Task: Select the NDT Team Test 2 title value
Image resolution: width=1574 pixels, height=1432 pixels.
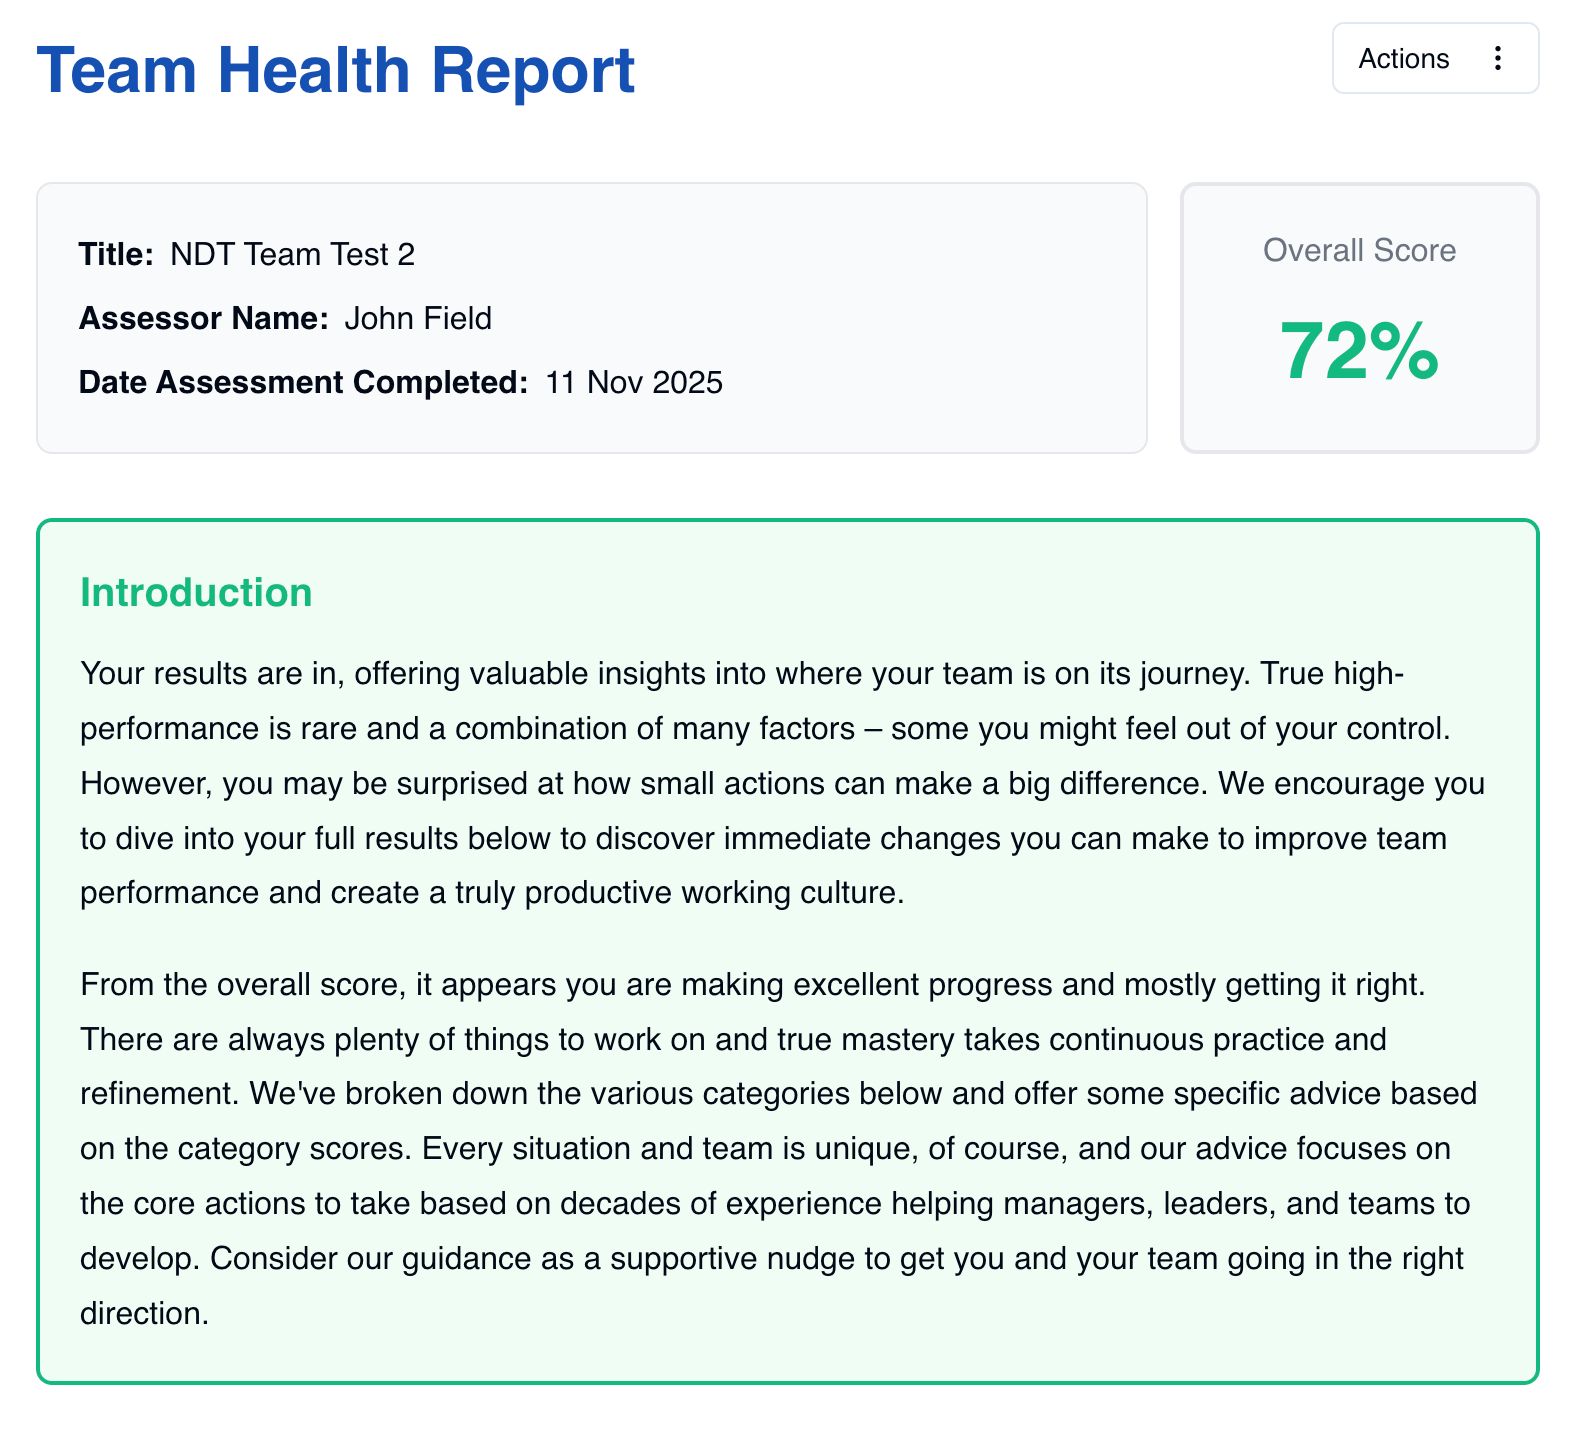Action: 293,255
